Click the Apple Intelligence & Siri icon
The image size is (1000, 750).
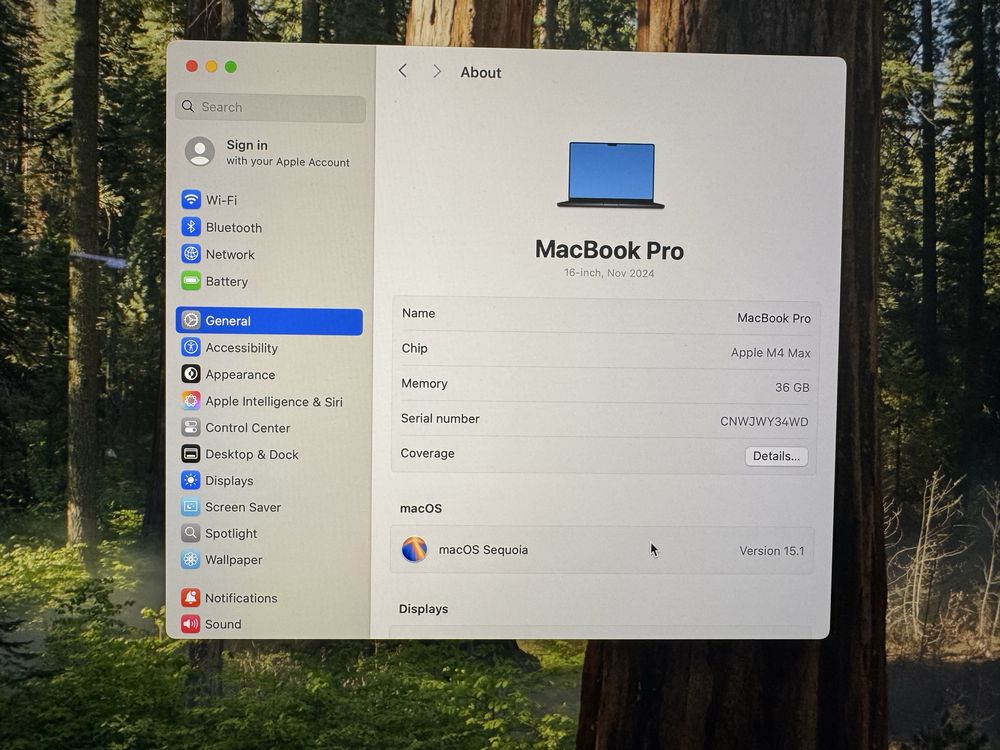coord(191,401)
